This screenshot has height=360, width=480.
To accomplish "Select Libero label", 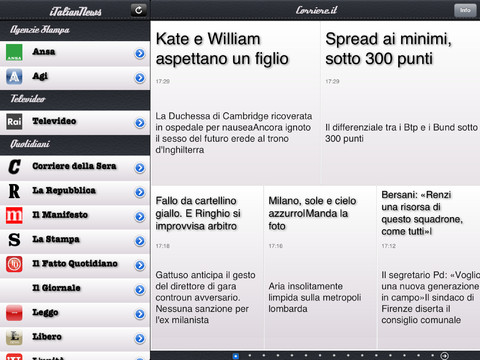I will 47,337.
